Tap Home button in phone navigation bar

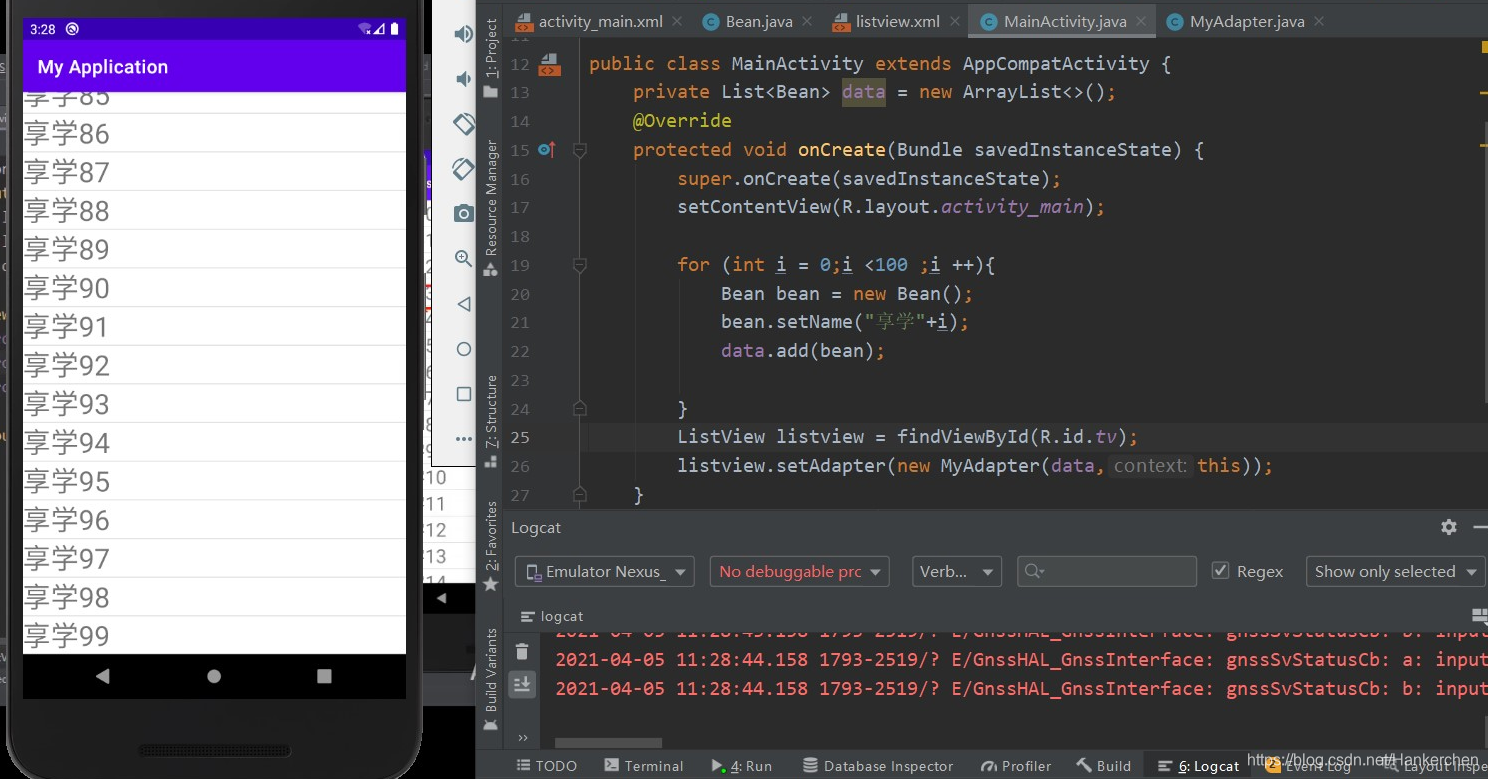[x=214, y=676]
